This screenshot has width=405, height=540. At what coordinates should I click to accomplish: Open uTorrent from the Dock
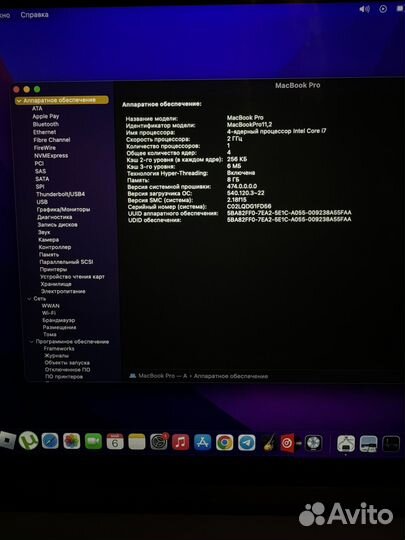tap(28, 440)
